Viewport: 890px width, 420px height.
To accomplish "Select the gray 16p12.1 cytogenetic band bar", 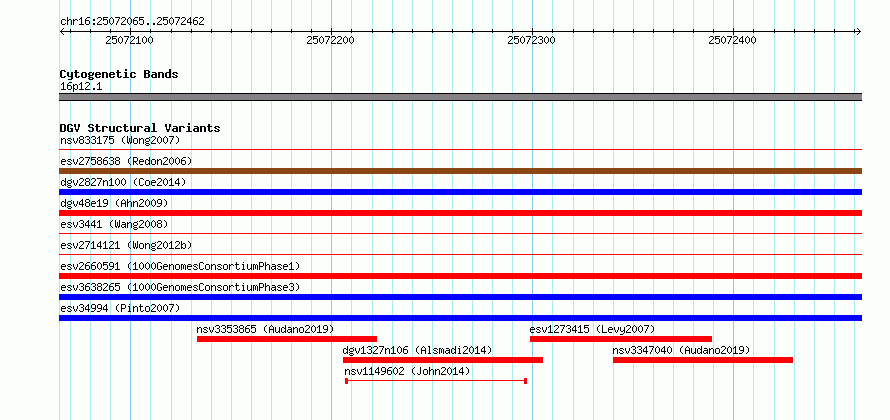I will (460, 97).
